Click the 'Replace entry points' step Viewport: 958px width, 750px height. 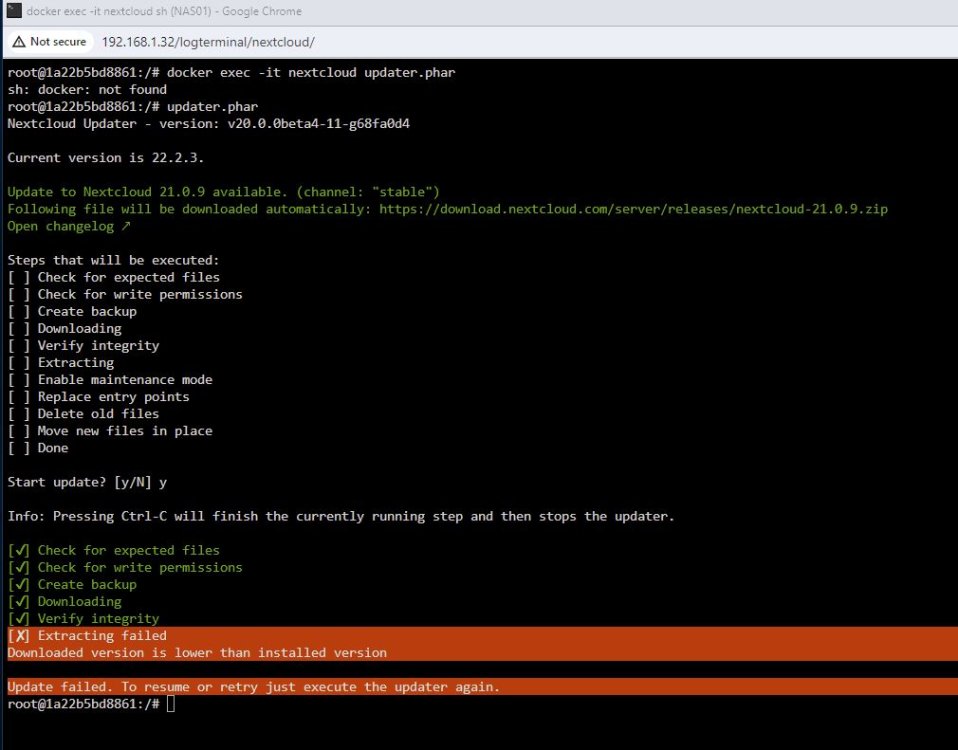[98, 397]
